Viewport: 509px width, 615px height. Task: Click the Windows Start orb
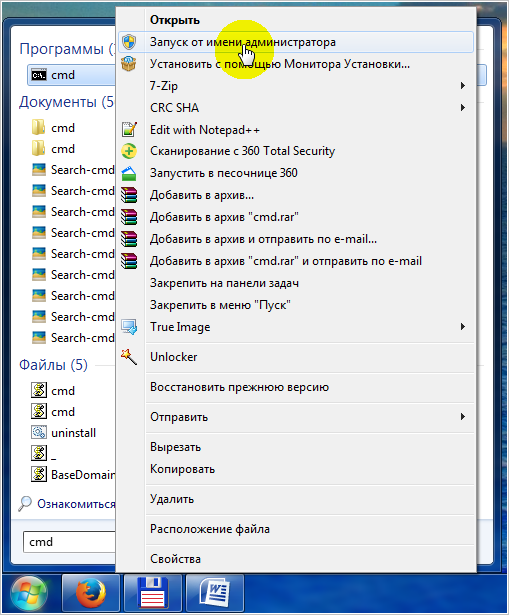pyautogui.click(x=30, y=594)
